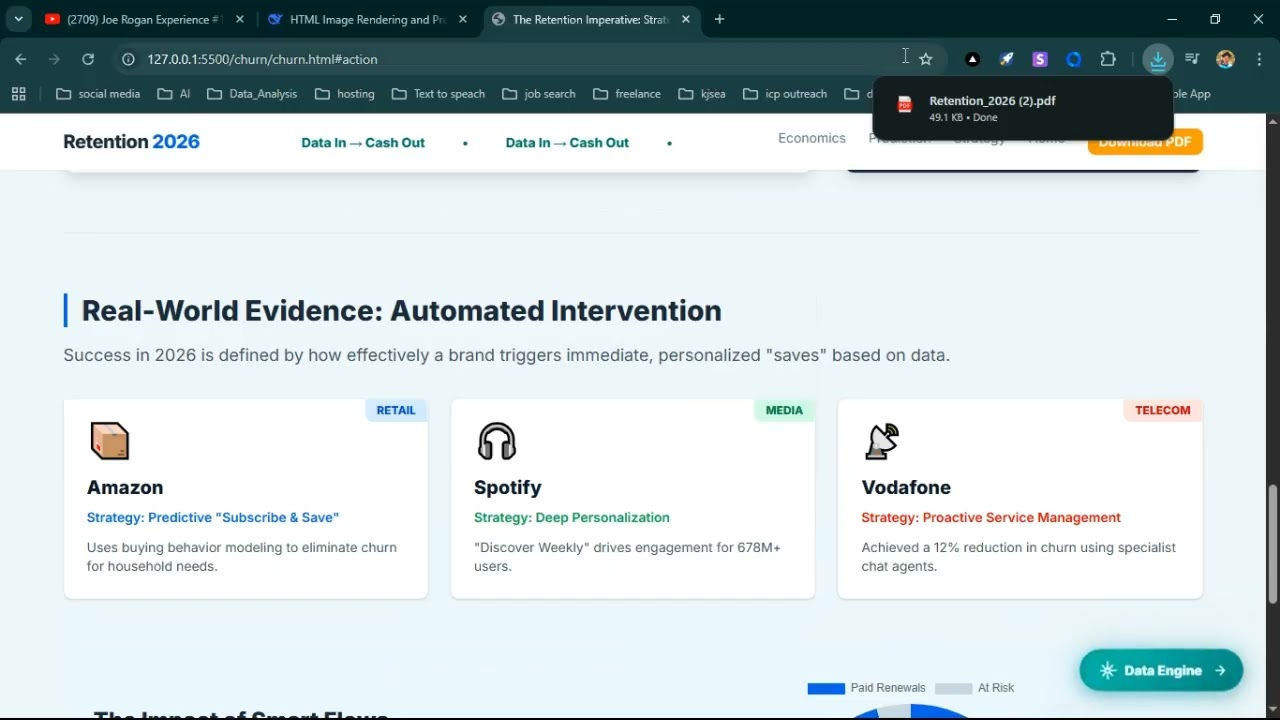Go back using the browser back arrow
This screenshot has width=1280, height=720.
point(21,59)
